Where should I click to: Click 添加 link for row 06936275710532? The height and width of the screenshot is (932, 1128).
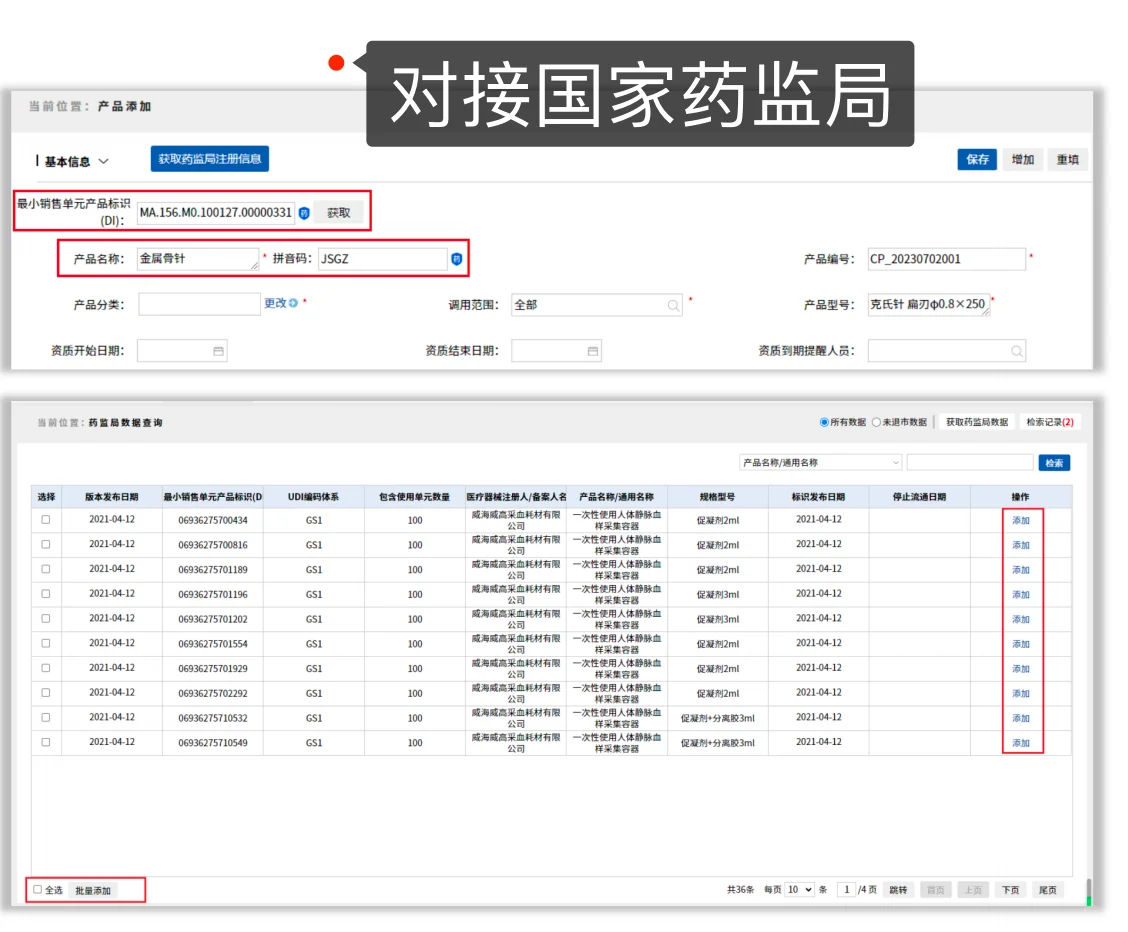tap(1021, 718)
